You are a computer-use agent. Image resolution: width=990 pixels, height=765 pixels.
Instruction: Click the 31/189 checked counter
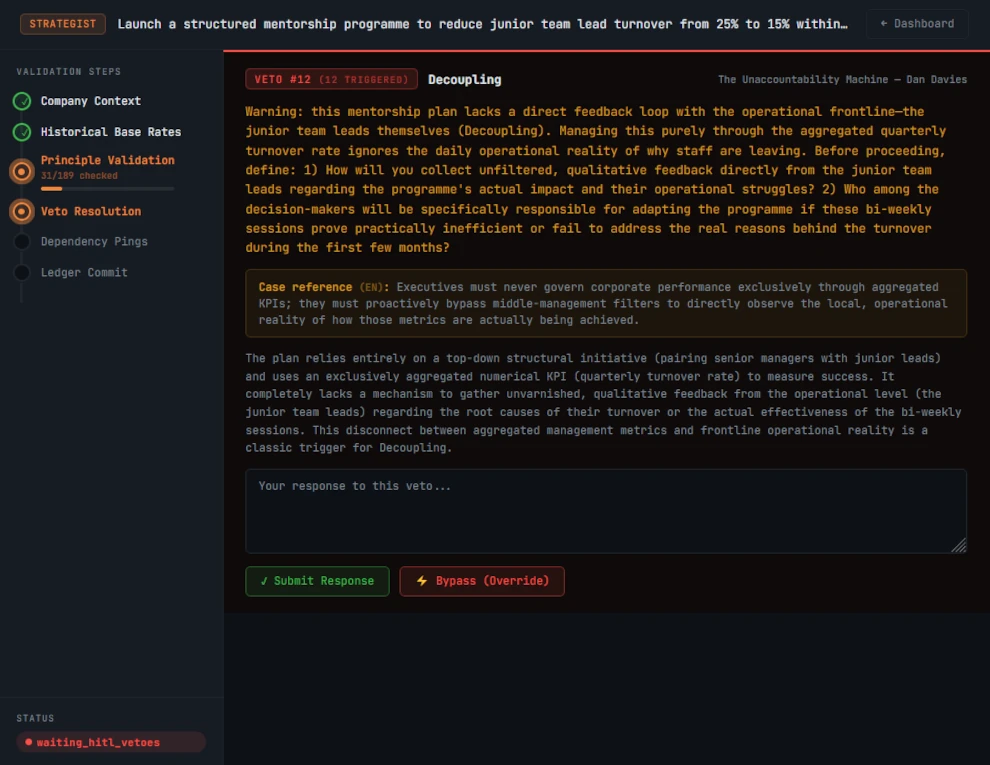[x=80, y=176]
